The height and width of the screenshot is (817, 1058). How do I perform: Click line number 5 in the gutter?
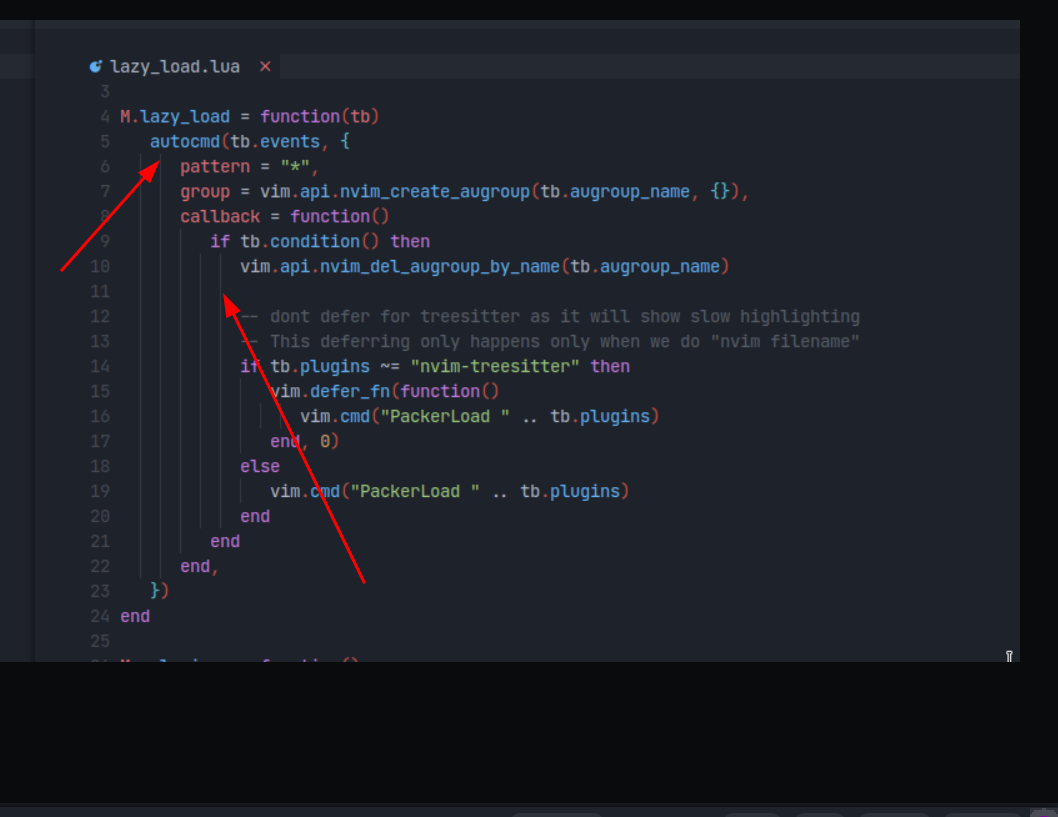(104, 141)
